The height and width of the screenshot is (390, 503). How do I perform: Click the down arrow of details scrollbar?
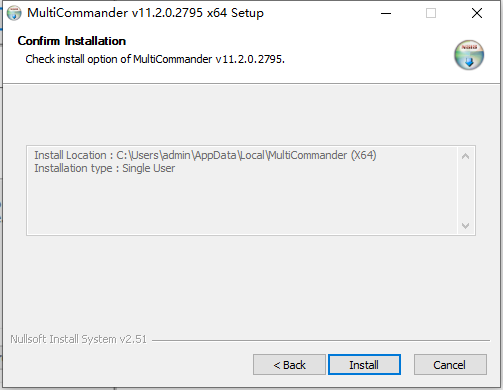coord(466,226)
